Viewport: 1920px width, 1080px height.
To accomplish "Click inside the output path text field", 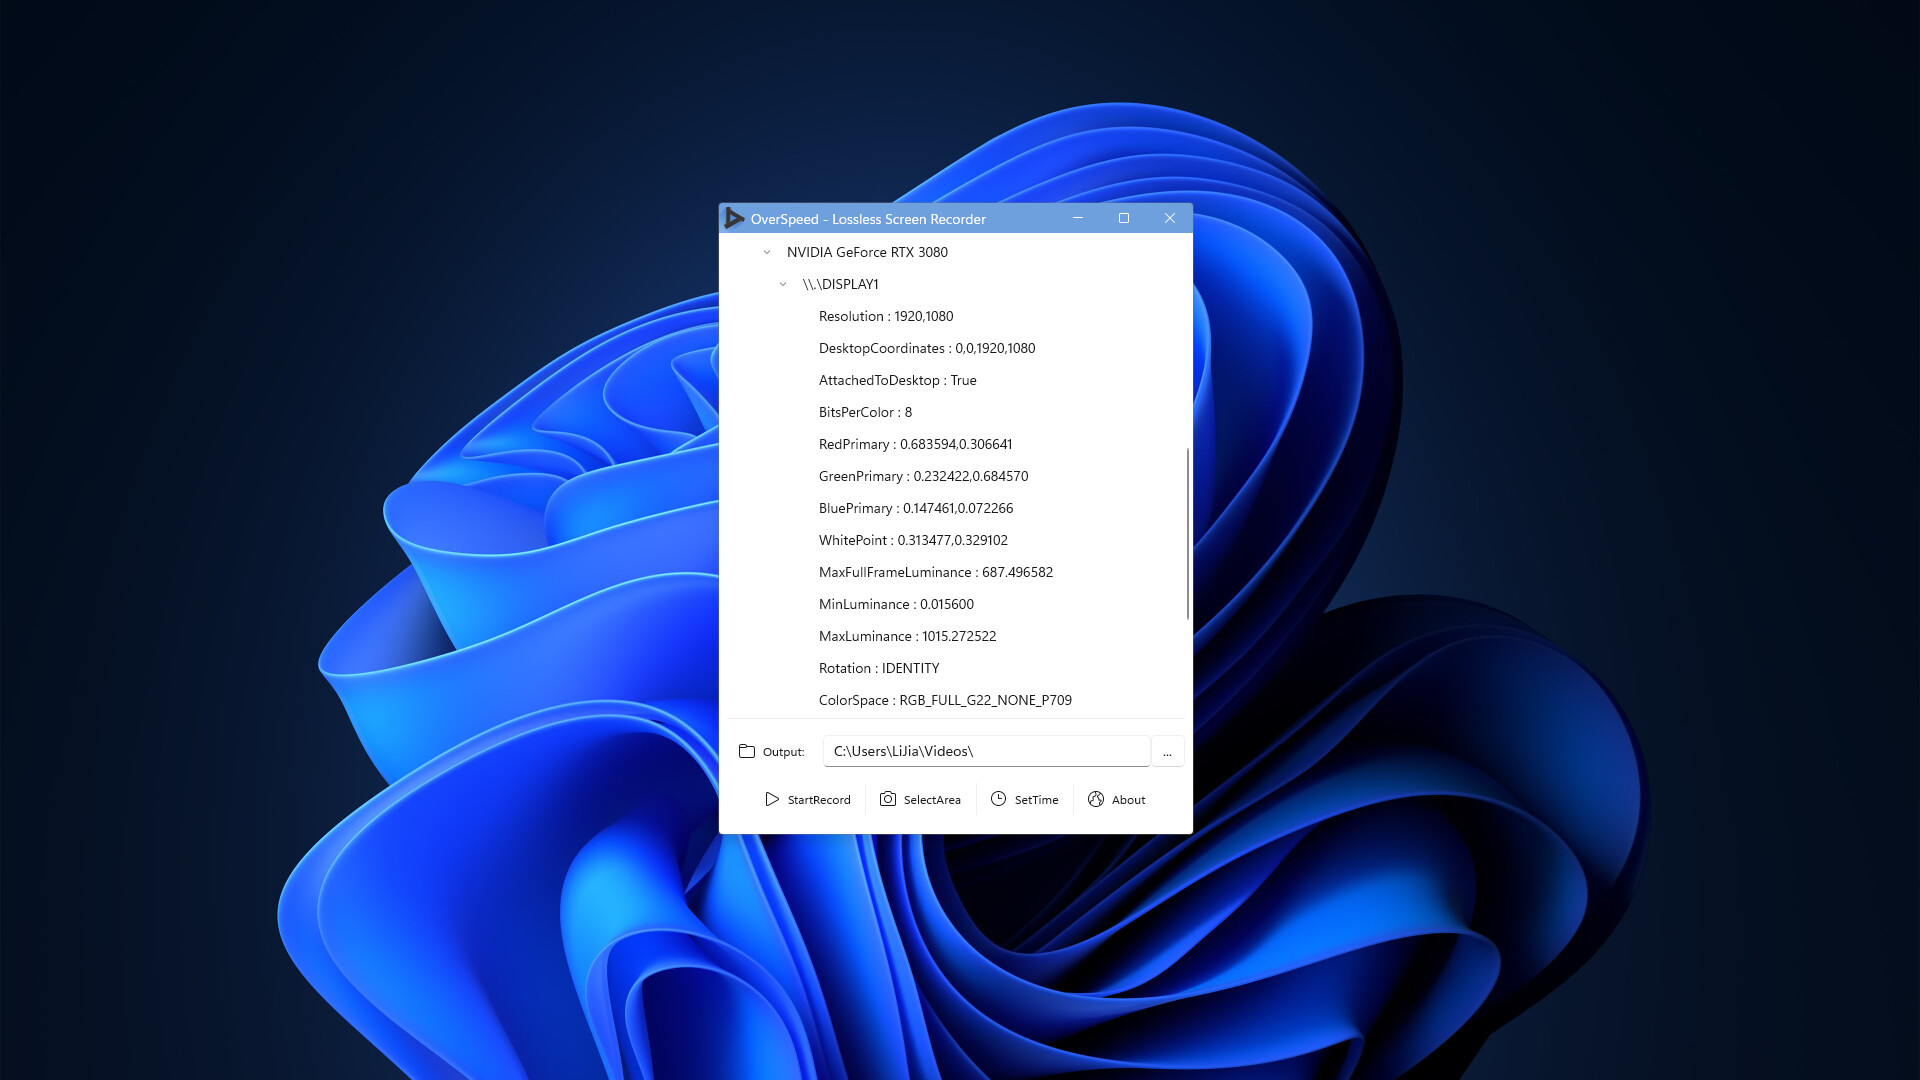I will [x=985, y=750].
